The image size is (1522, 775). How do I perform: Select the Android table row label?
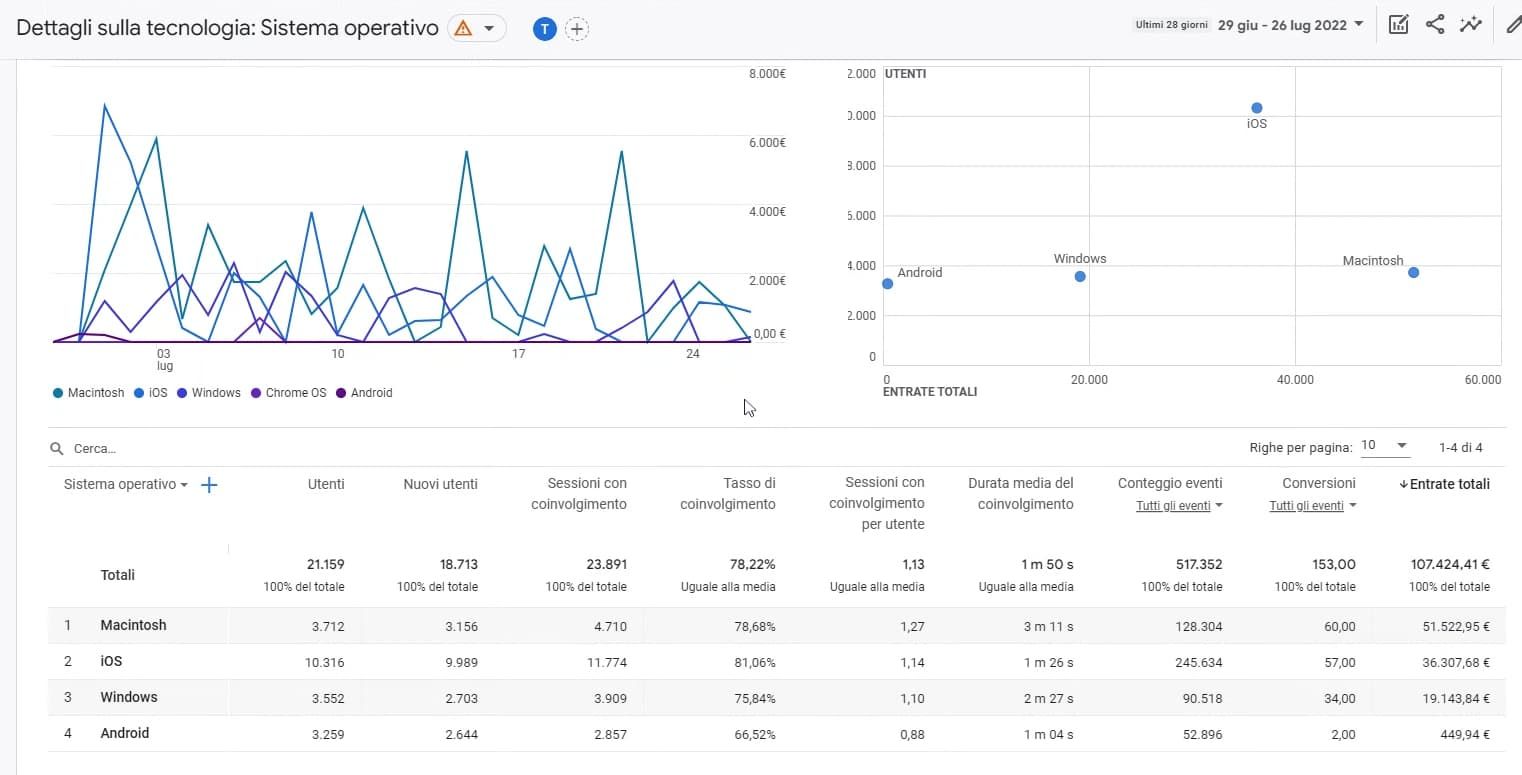(125, 733)
